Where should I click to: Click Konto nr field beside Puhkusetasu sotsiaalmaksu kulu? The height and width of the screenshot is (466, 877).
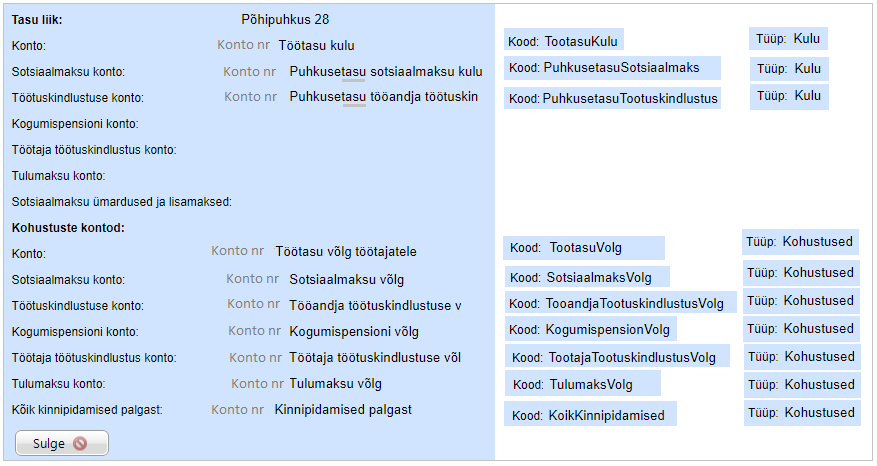(x=249, y=72)
